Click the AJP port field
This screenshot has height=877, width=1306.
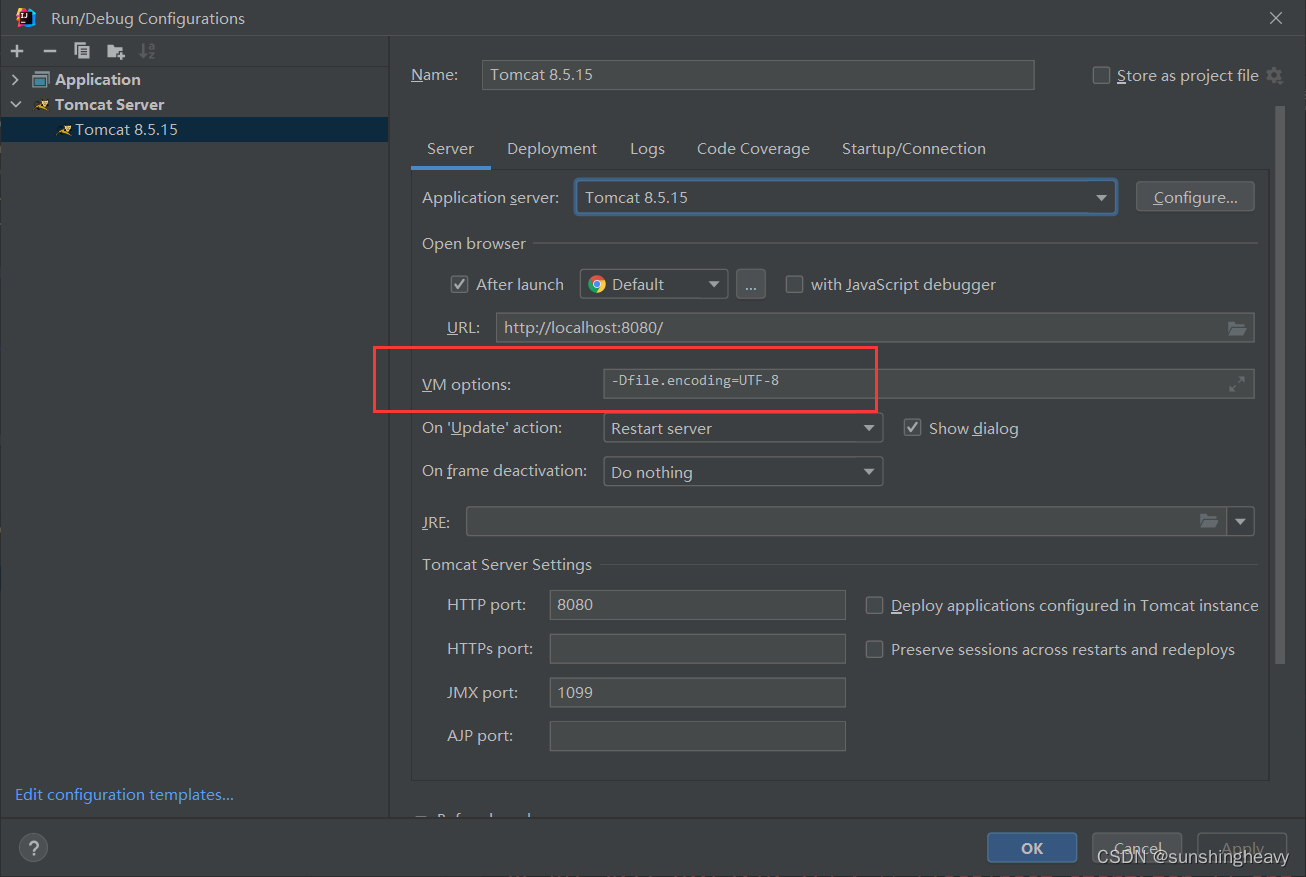698,736
